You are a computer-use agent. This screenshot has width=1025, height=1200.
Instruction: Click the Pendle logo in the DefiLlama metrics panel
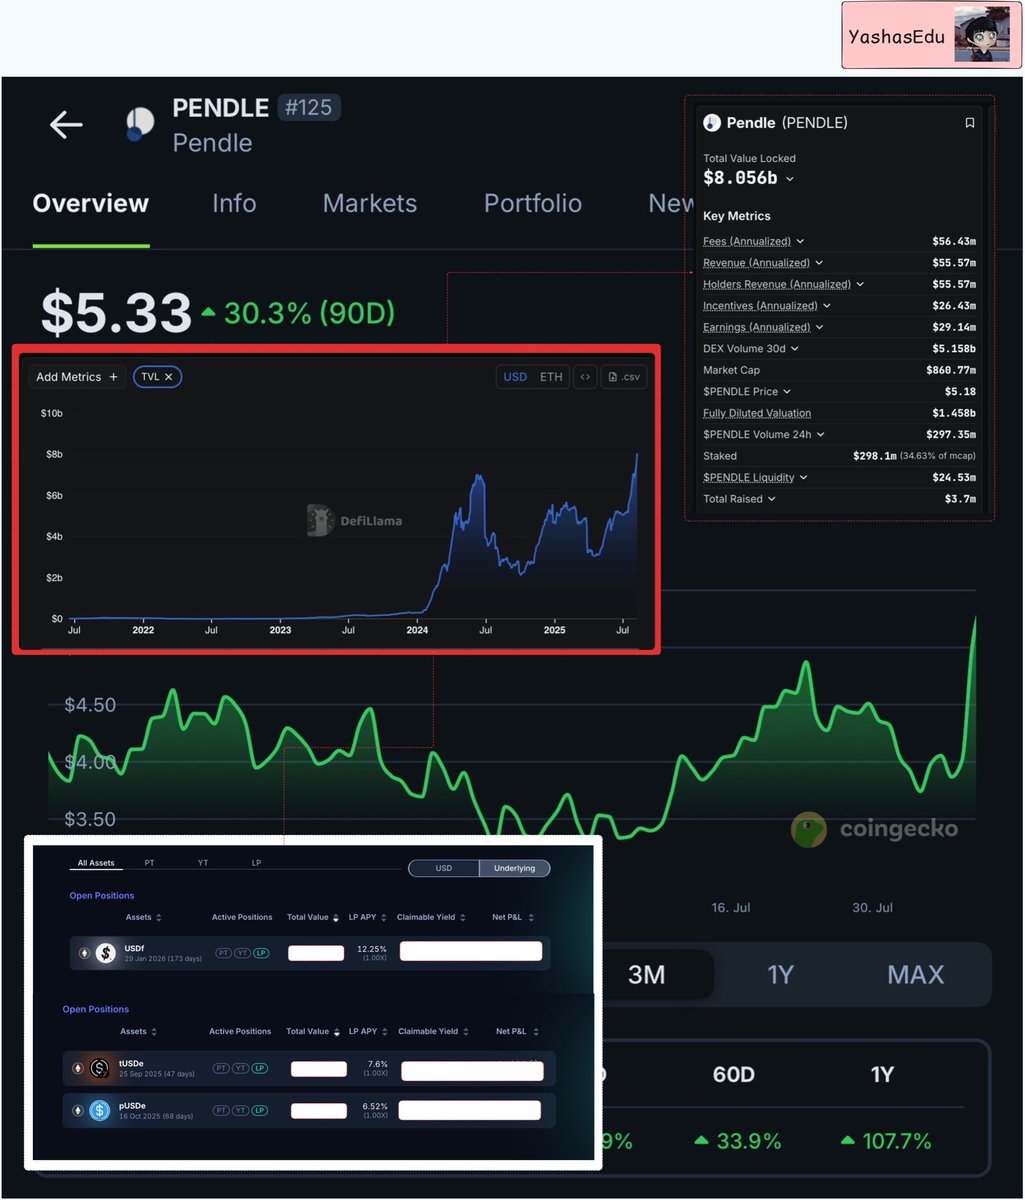click(712, 123)
